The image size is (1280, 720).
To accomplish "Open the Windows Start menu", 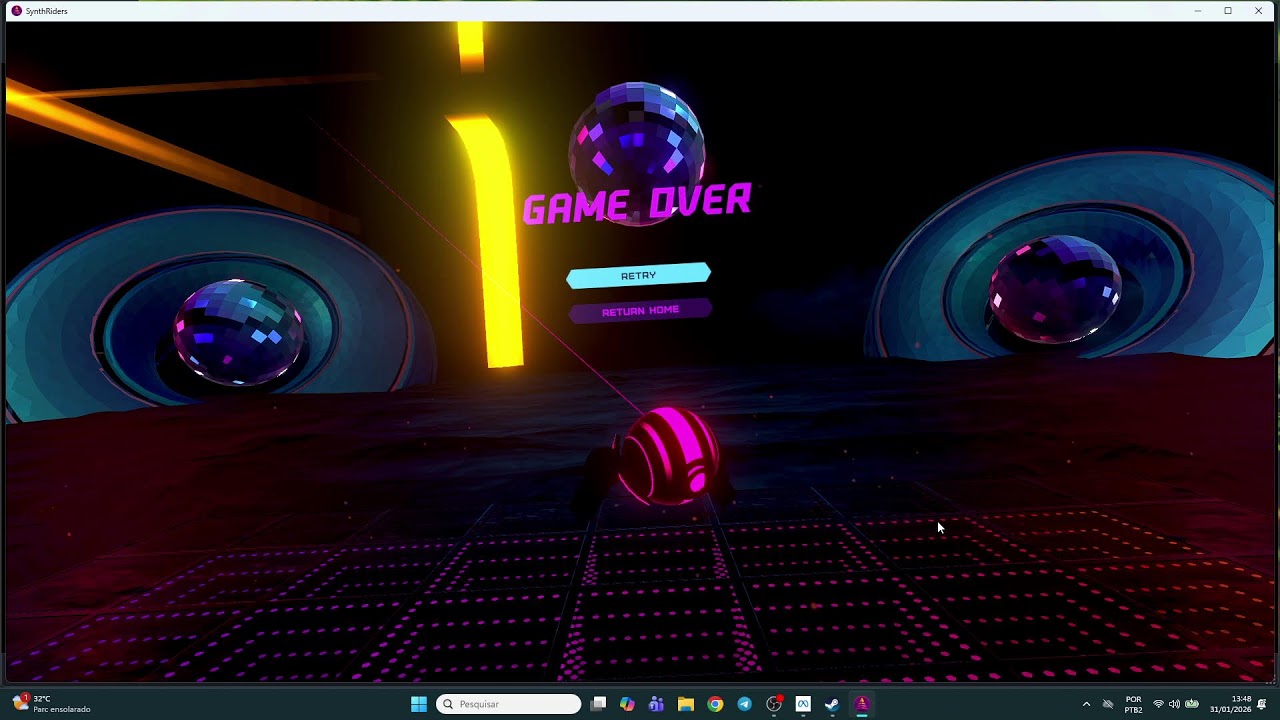I will pos(419,704).
